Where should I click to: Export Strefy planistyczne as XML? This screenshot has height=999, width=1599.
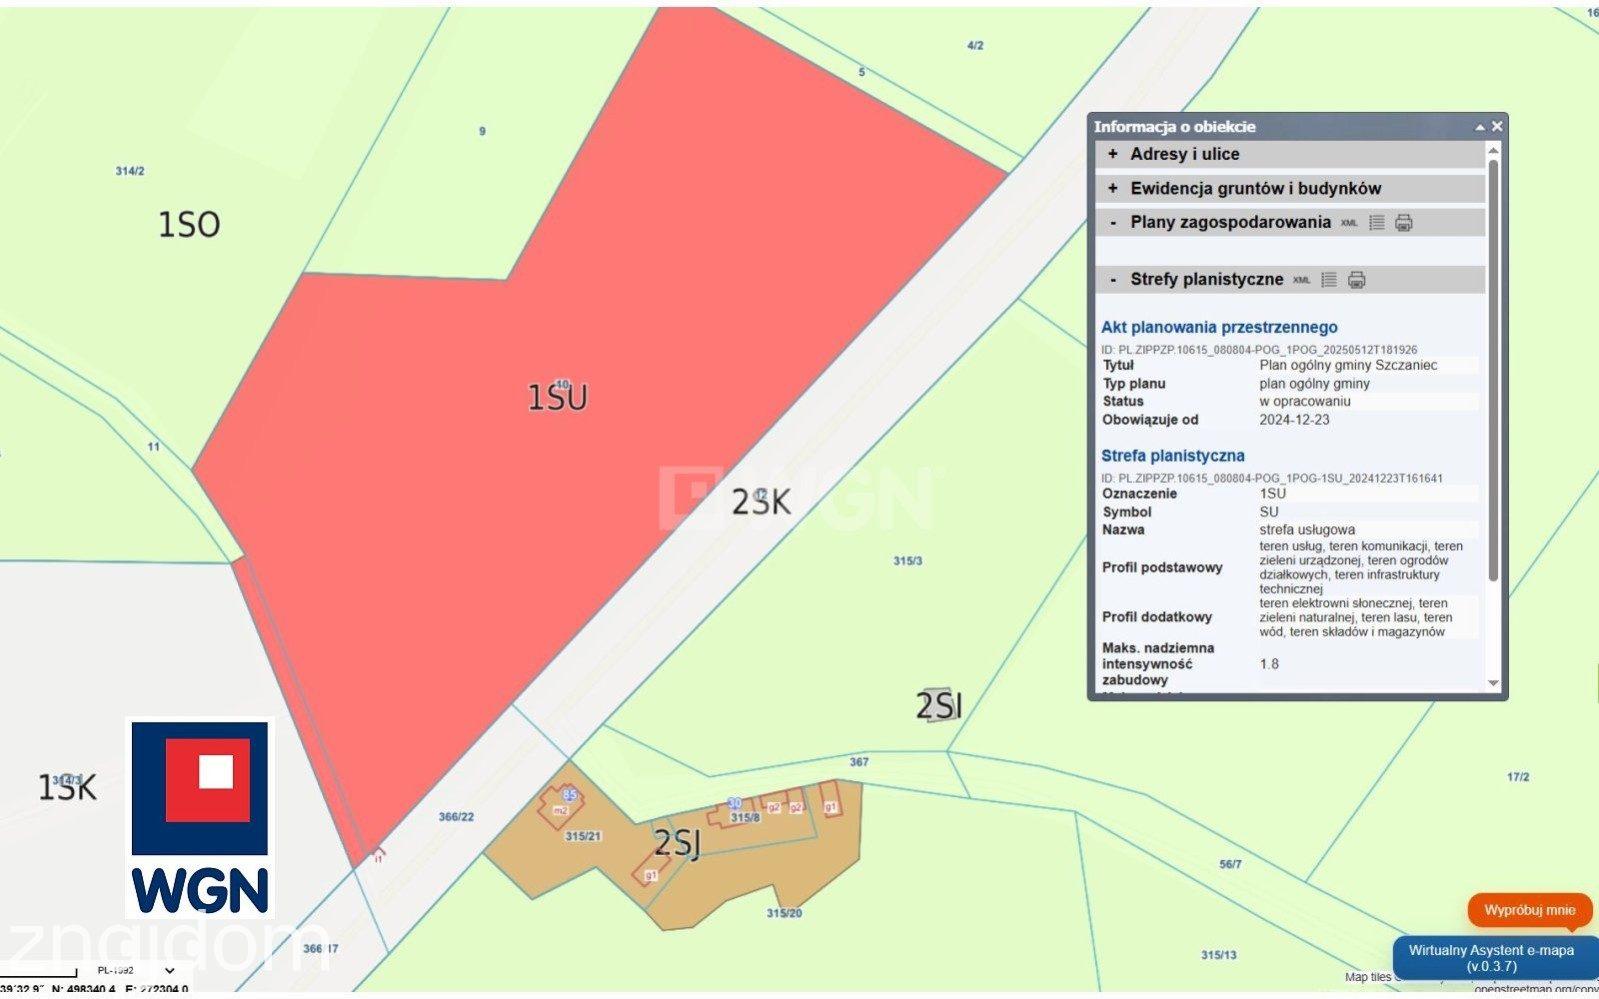pos(1301,280)
